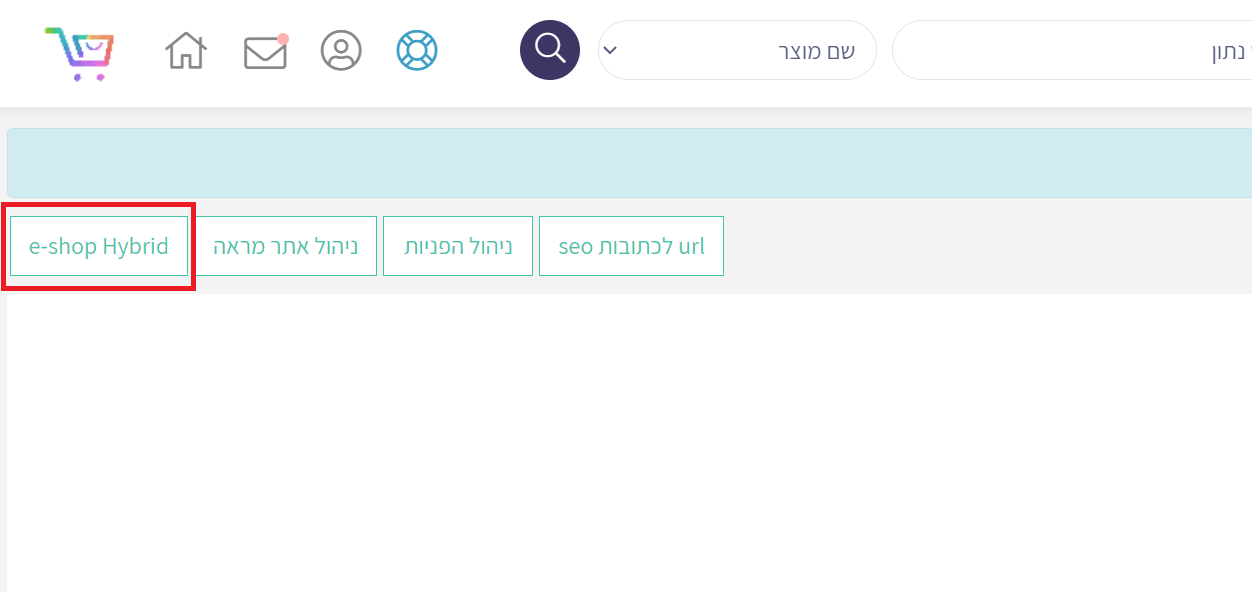The height and width of the screenshot is (592, 1252).
Task: Select the שם מוצר label in the combo box
Action: [x=816, y=50]
